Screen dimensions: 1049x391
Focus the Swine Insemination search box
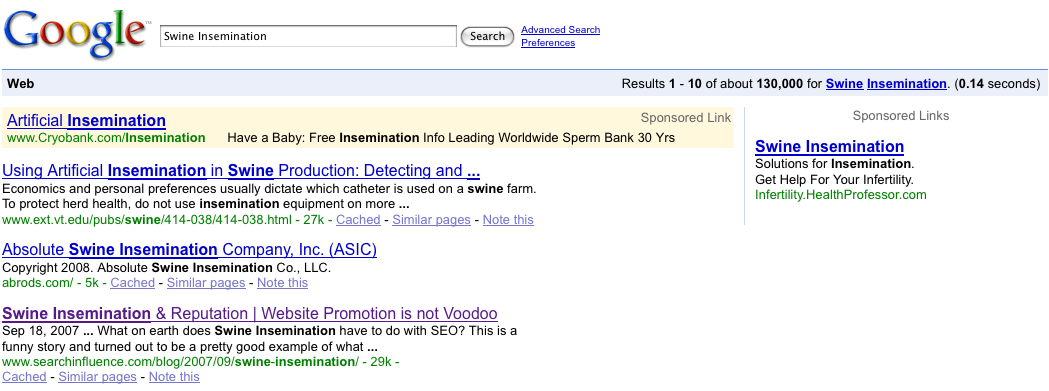(308, 36)
